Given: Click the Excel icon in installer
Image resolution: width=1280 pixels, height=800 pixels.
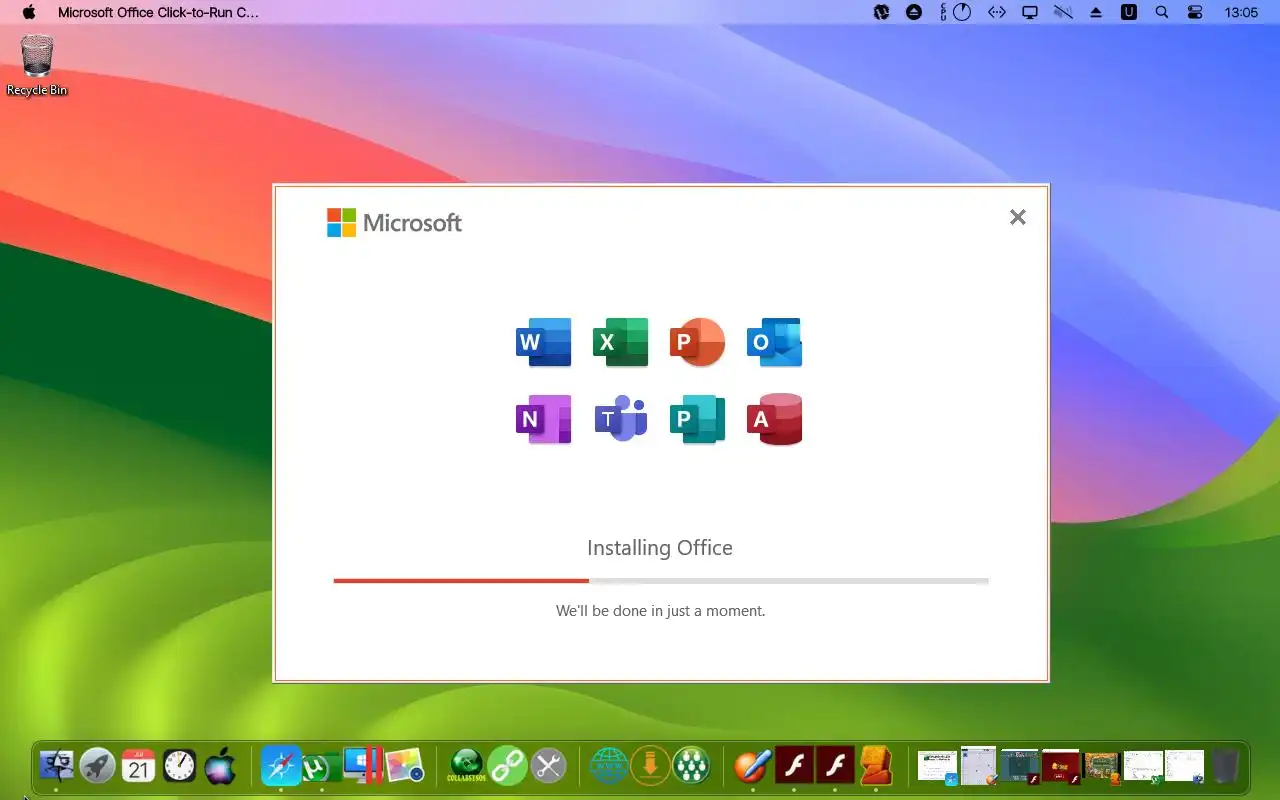Looking at the screenshot, I should (x=620, y=342).
